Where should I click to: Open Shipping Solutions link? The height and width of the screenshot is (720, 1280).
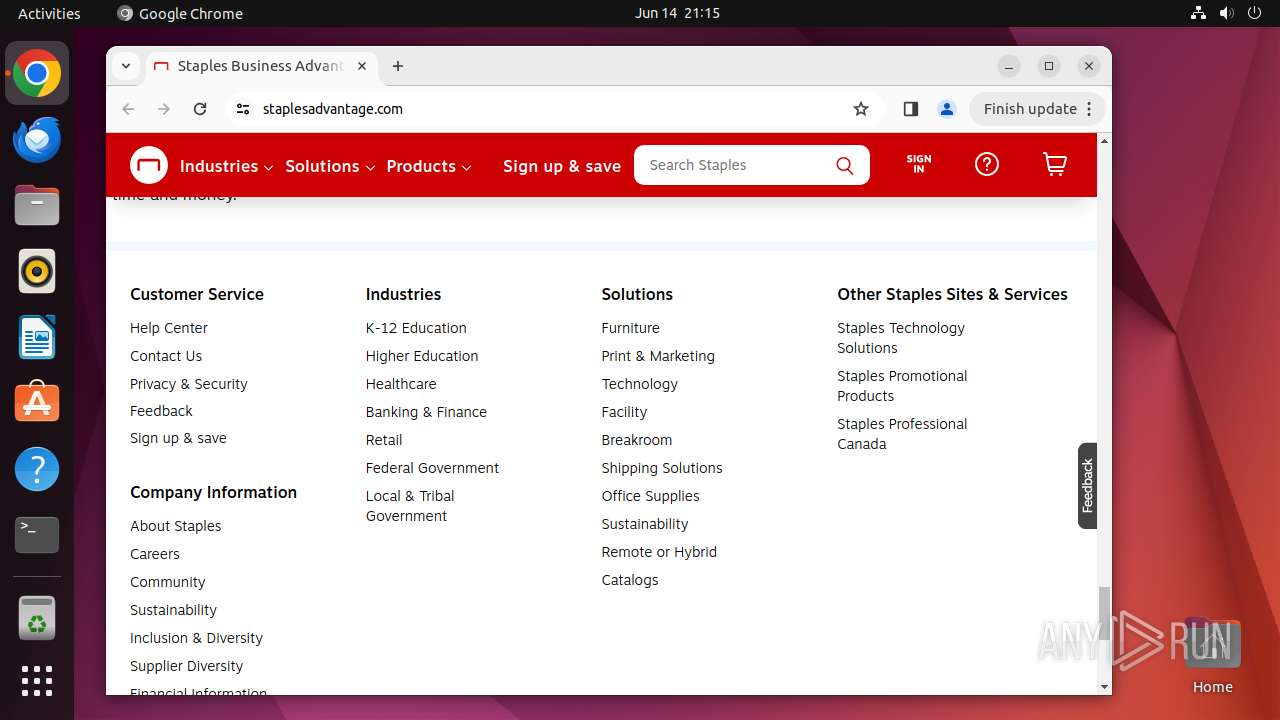(662, 468)
